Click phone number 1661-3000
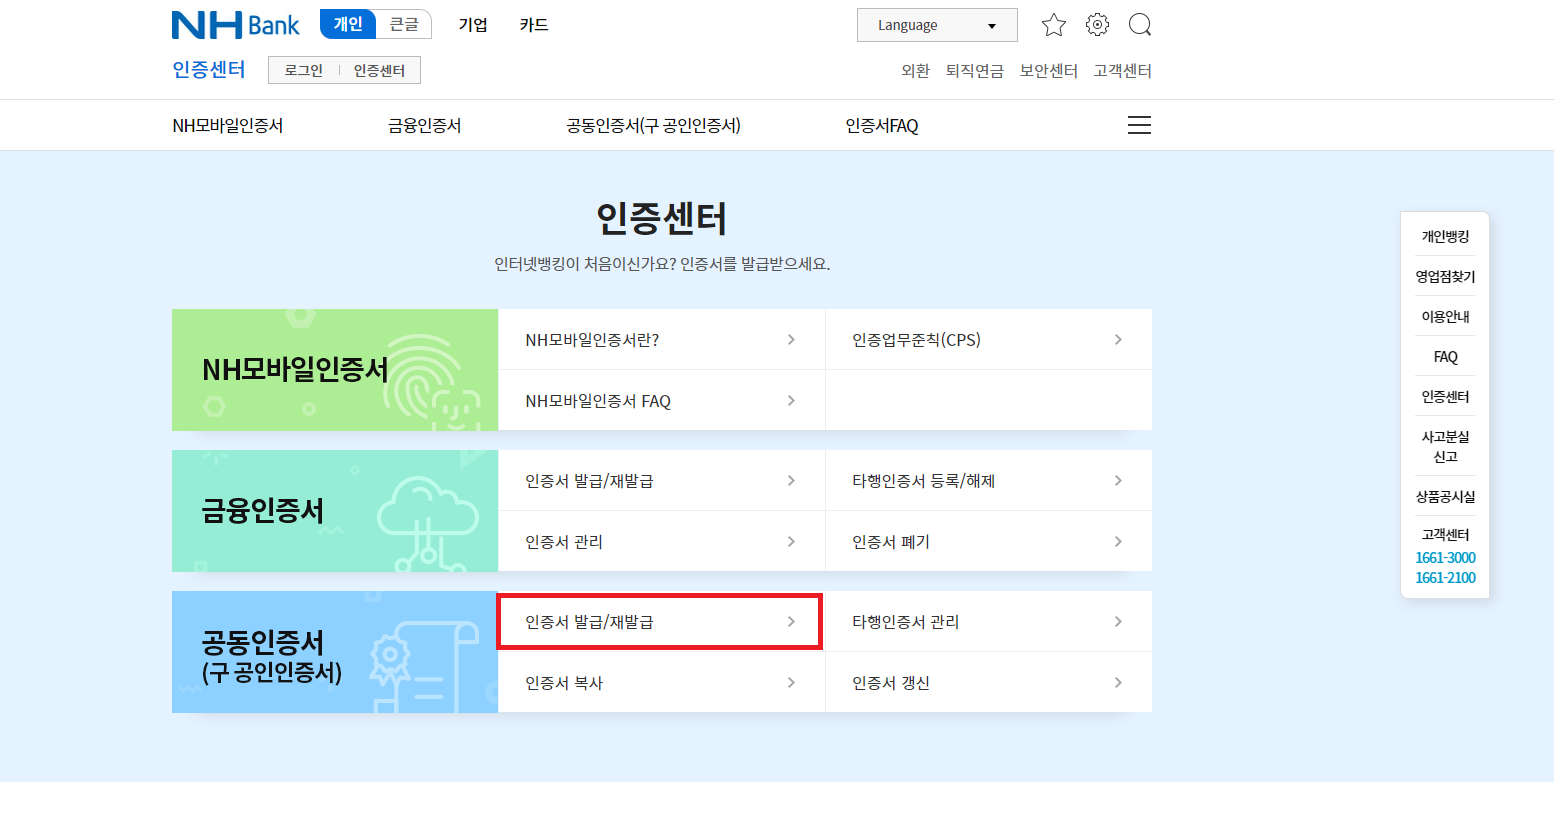1554x817 pixels. 1445,558
